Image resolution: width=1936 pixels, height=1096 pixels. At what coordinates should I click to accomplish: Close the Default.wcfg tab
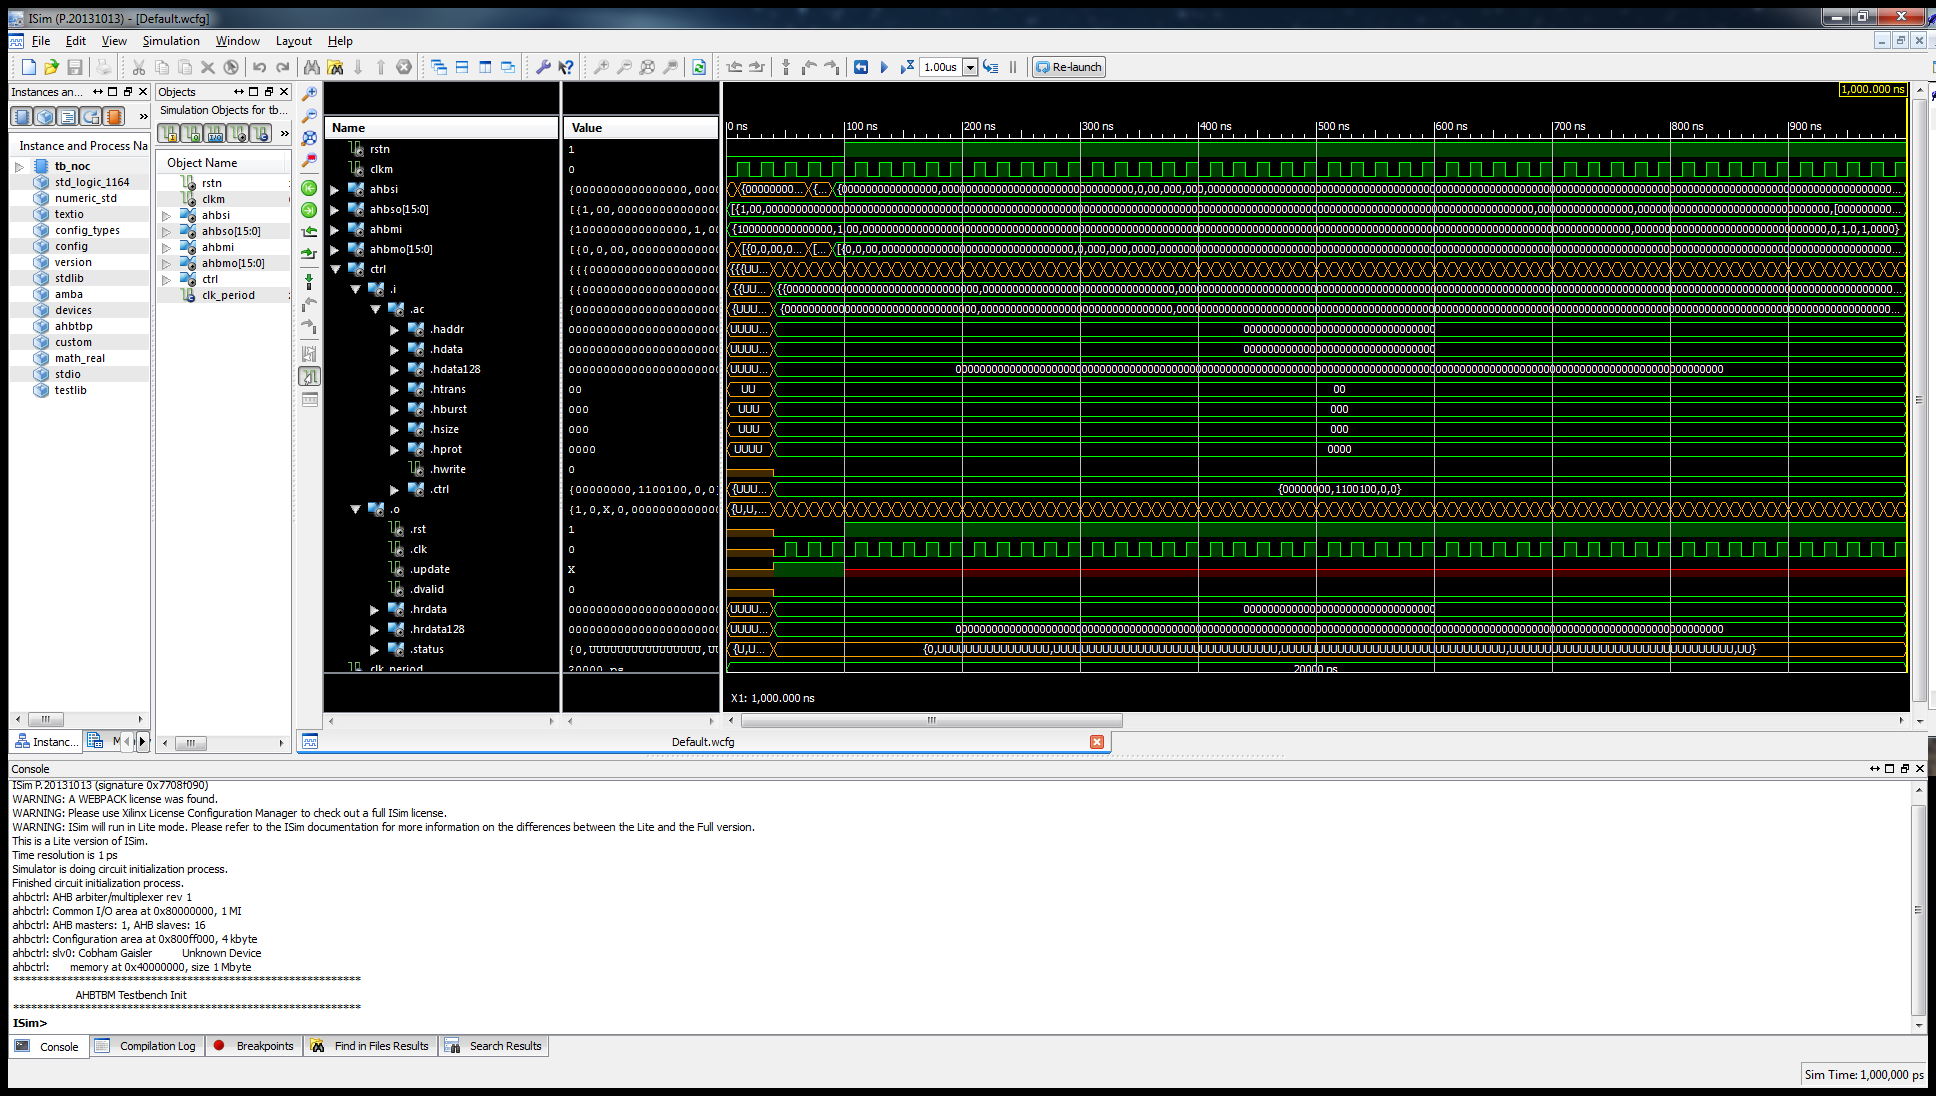(1097, 742)
